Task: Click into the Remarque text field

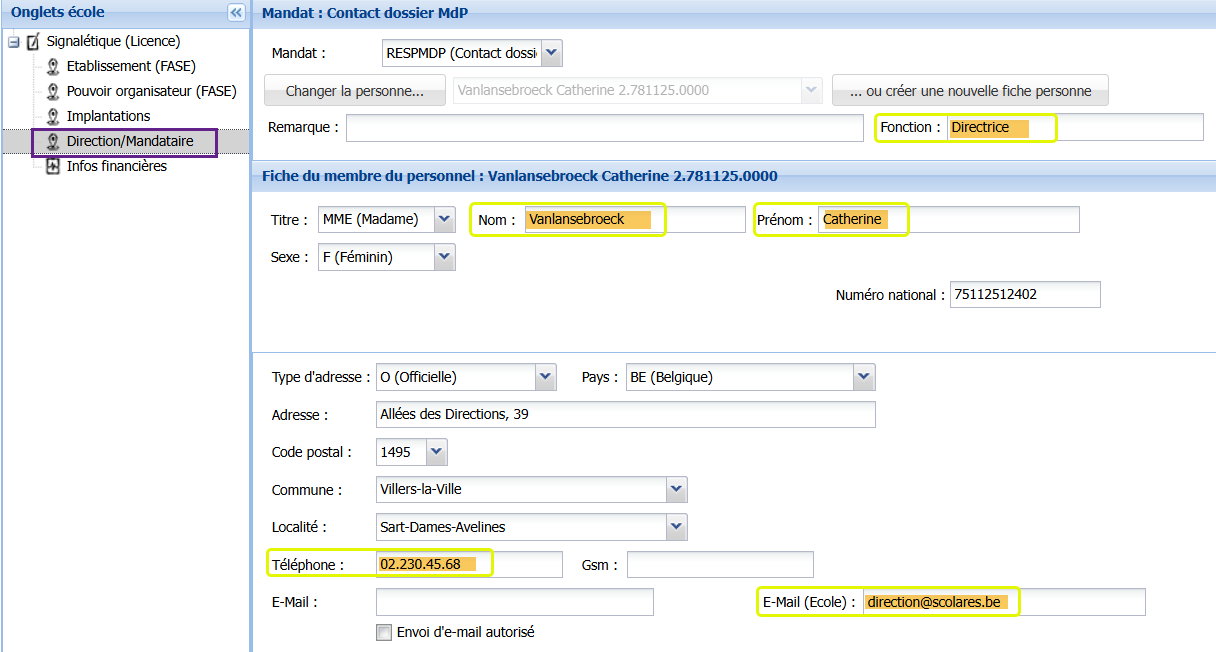Action: [603, 128]
